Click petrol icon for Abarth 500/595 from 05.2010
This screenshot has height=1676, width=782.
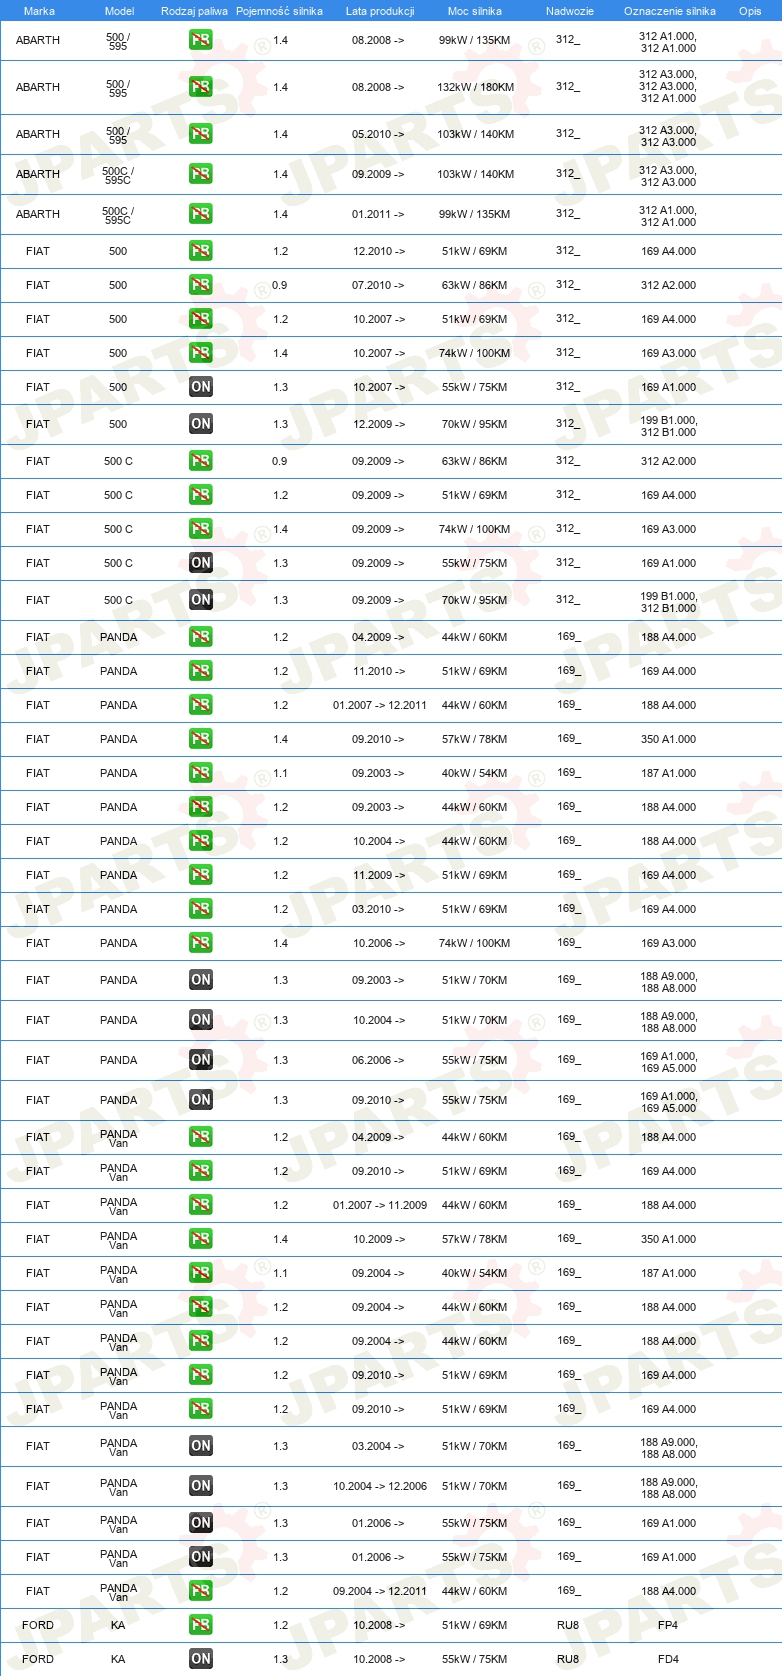coord(201,134)
